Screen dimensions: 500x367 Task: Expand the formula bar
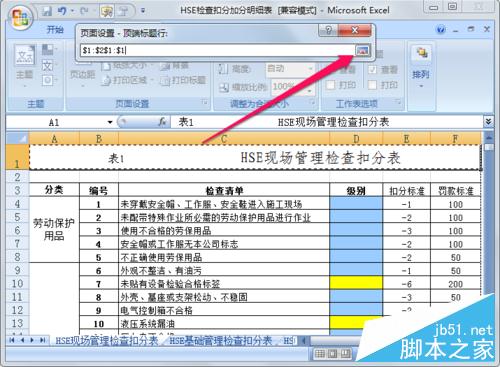tap(488, 122)
